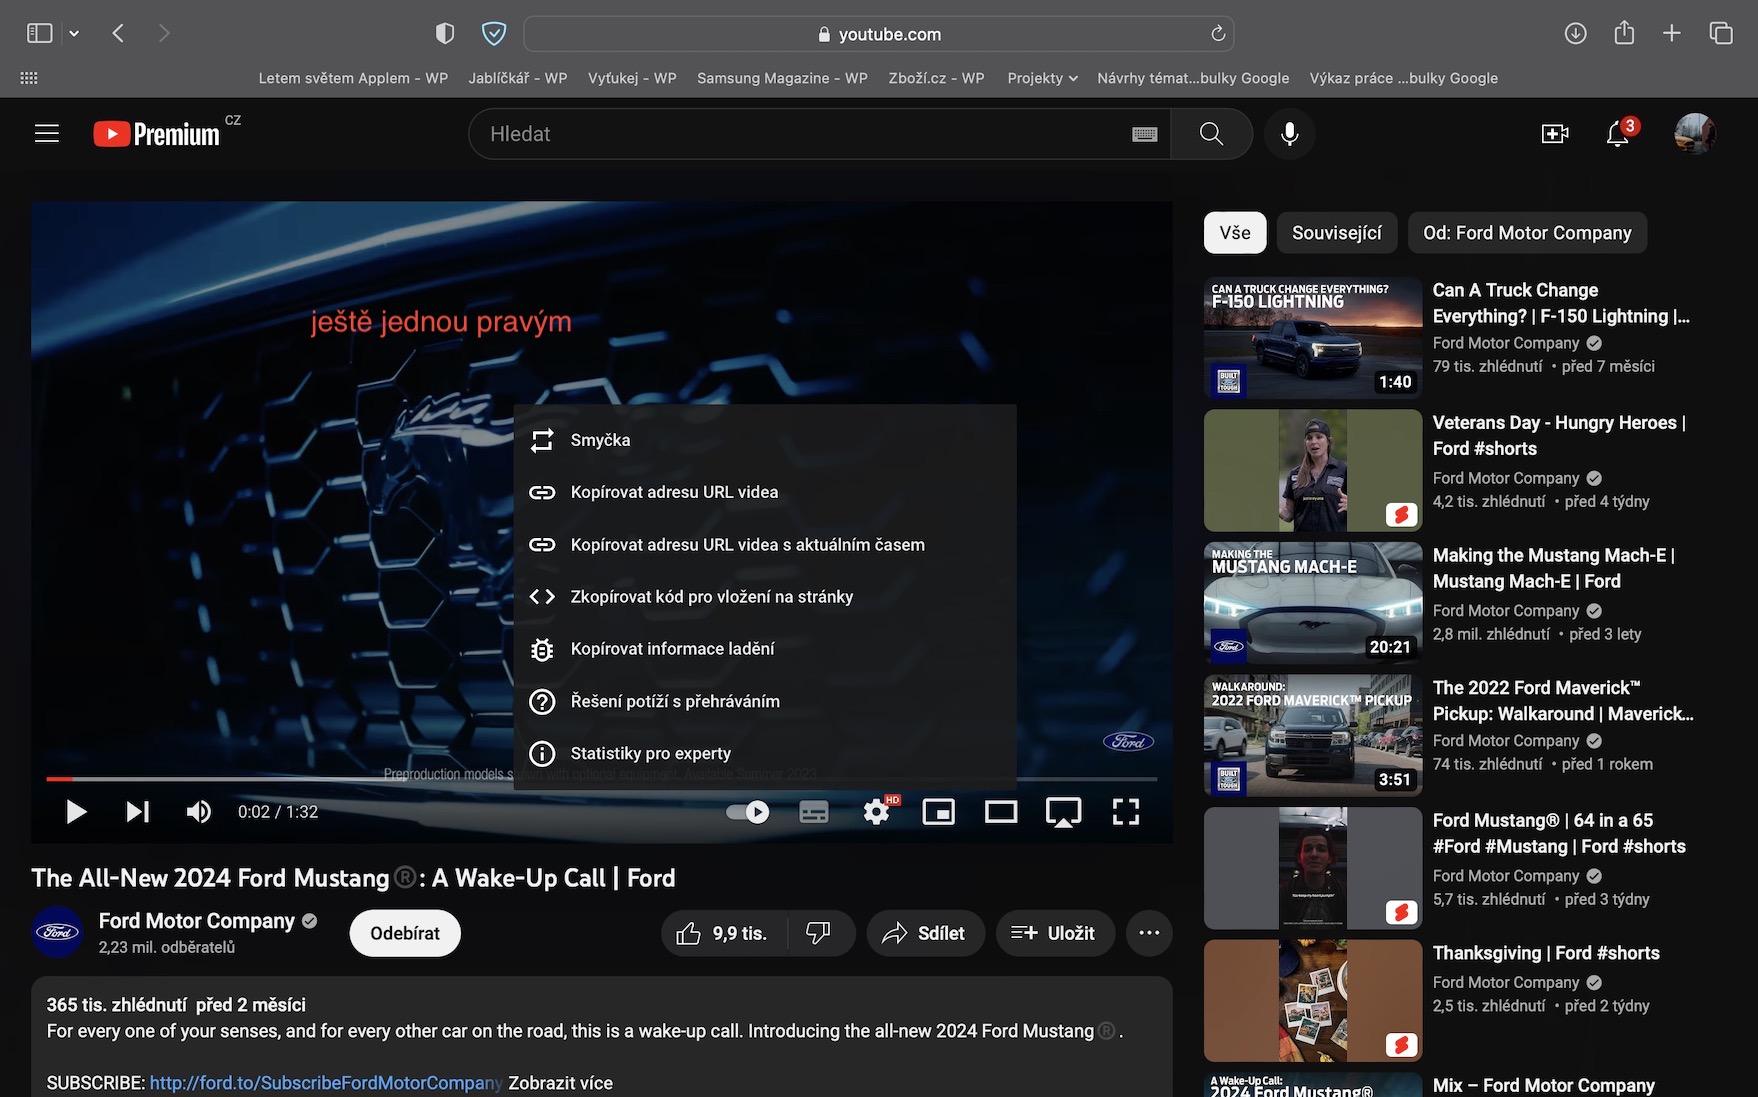Open the F-150 Lightning video thumbnail
This screenshot has height=1097, width=1758.
[1313, 338]
